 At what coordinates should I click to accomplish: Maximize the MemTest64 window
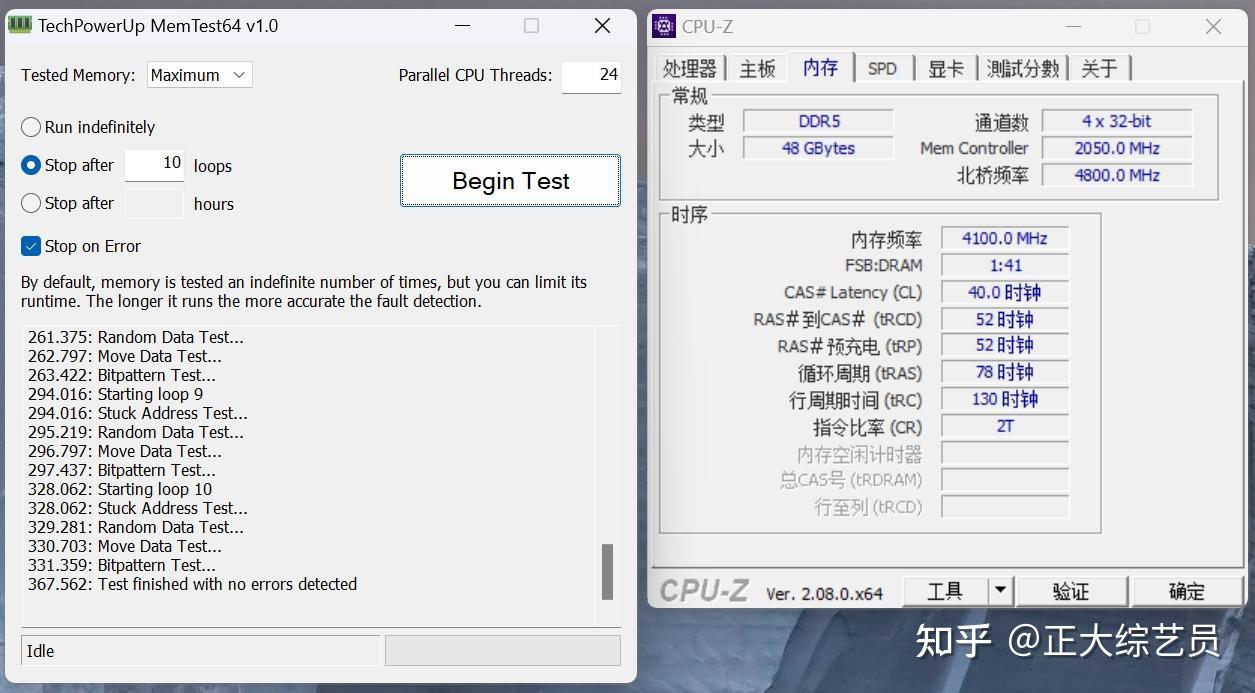tap(531, 25)
